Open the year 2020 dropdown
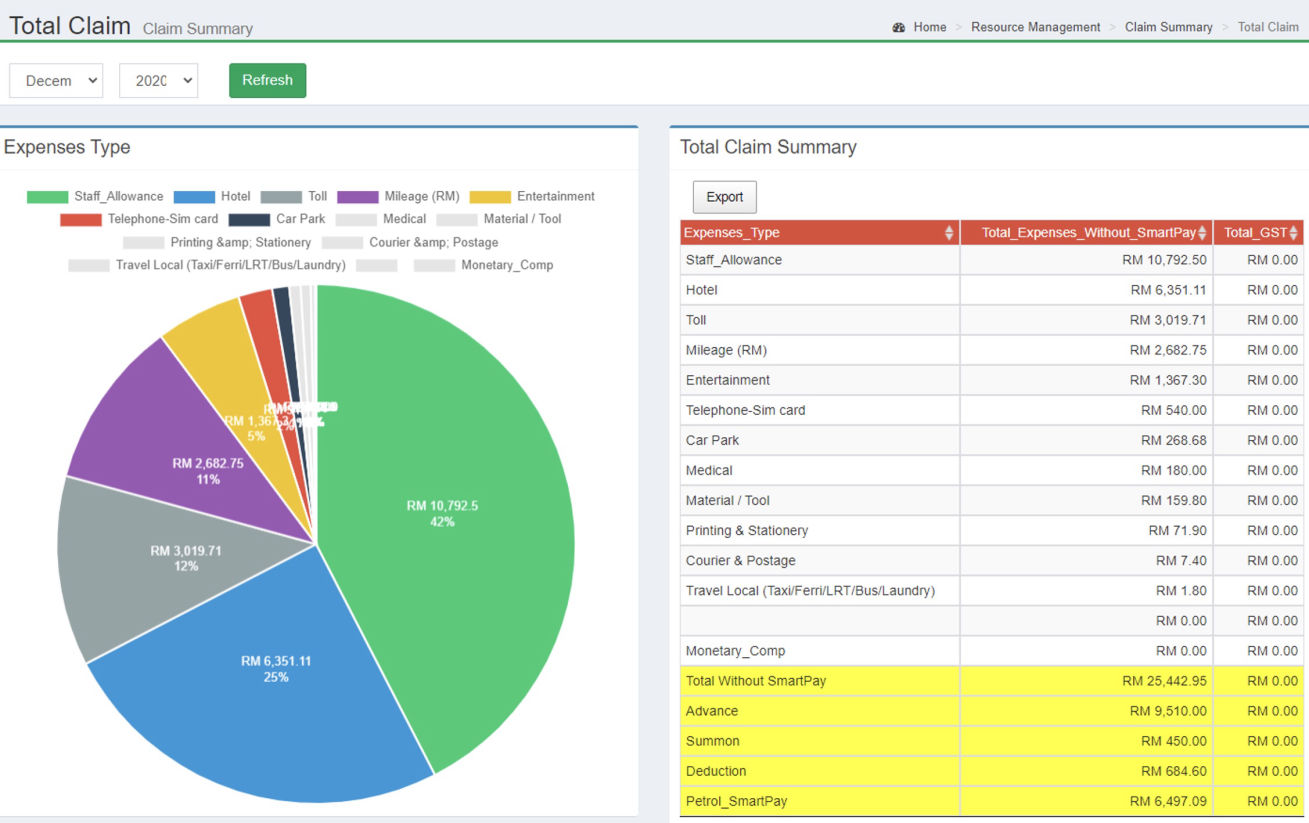This screenshot has height=823, width=1309. pyautogui.click(x=158, y=81)
